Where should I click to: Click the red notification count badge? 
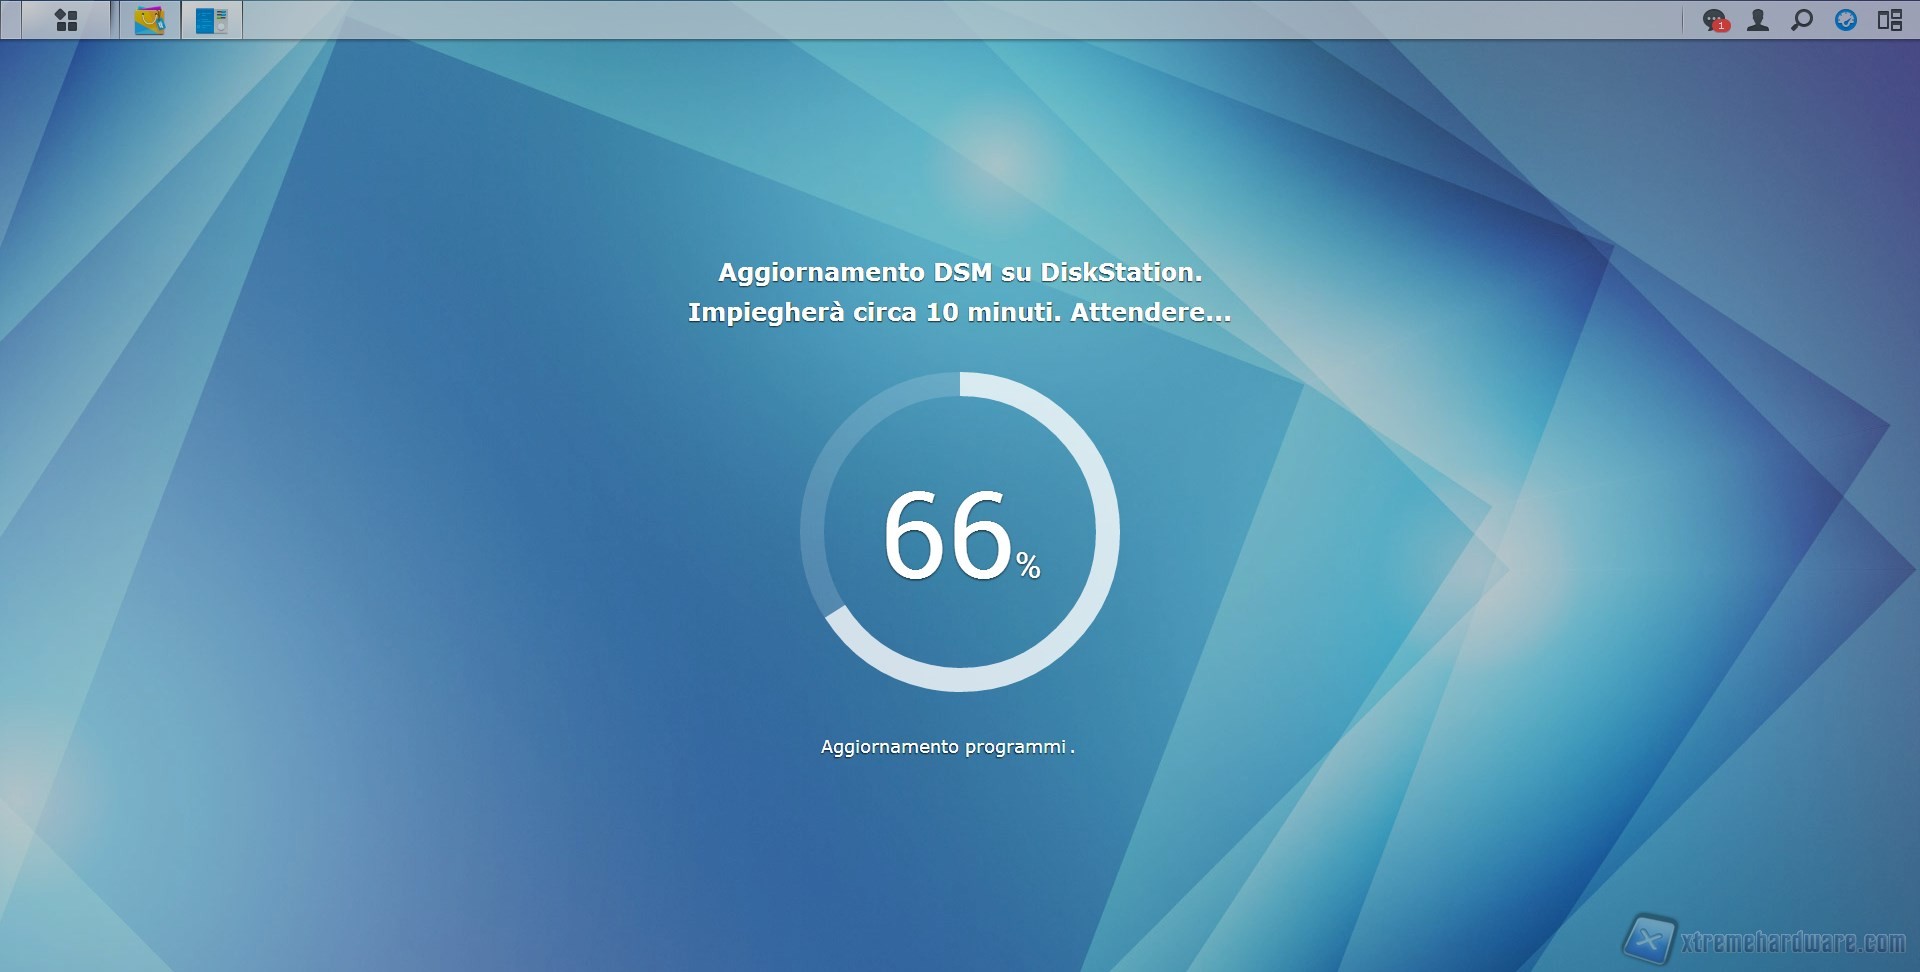click(x=1721, y=26)
